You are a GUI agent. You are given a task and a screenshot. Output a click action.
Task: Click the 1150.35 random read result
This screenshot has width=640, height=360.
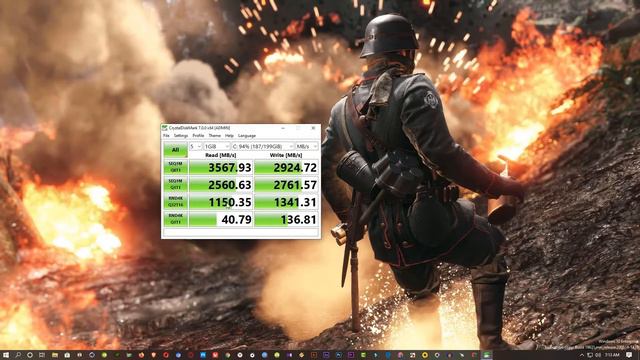221,202
